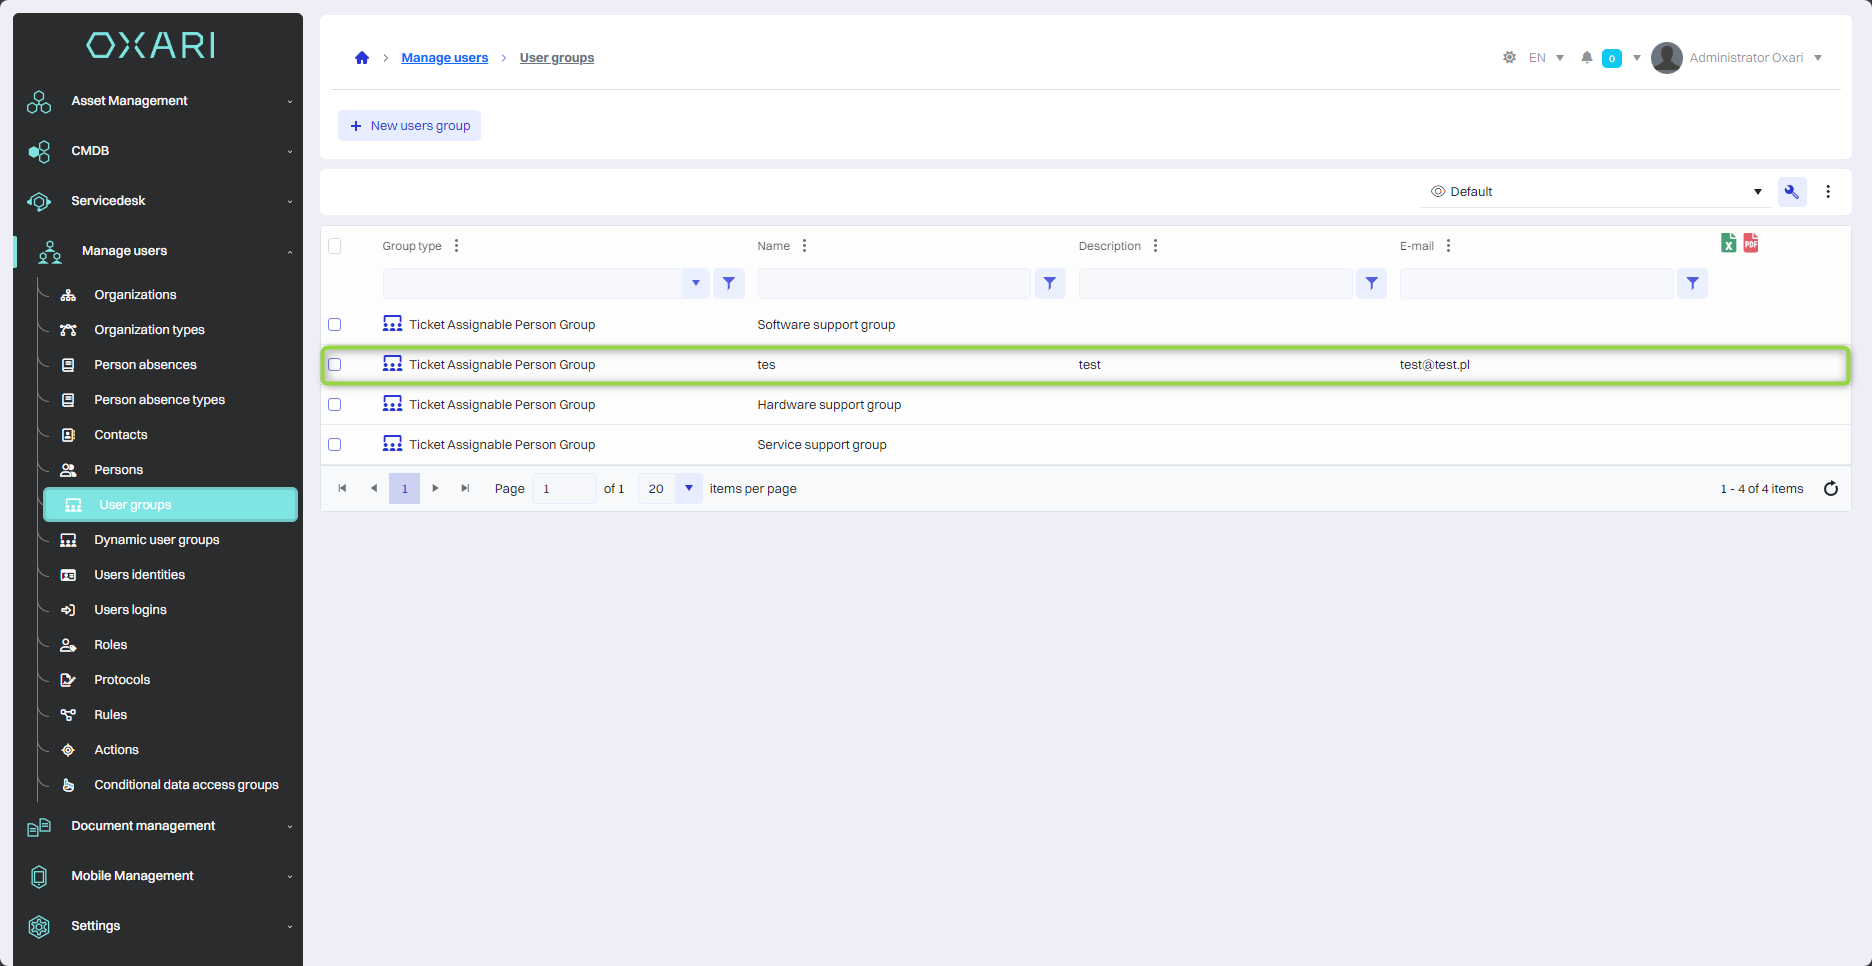Open Dynamic user groups in sidebar

pyautogui.click(x=157, y=540)
